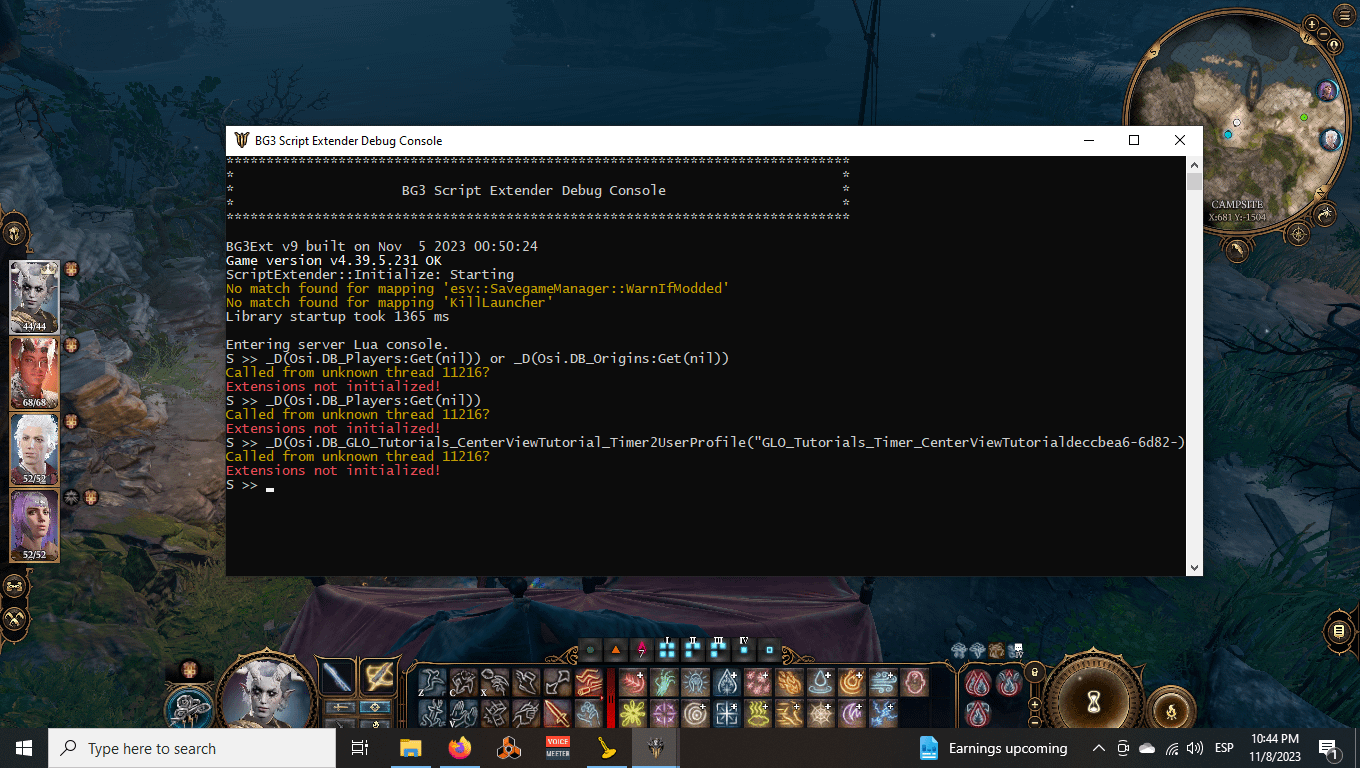Click 'Game version v4.39.5.231 OK' text
1360x768 pixels.
tap(333, 260)
